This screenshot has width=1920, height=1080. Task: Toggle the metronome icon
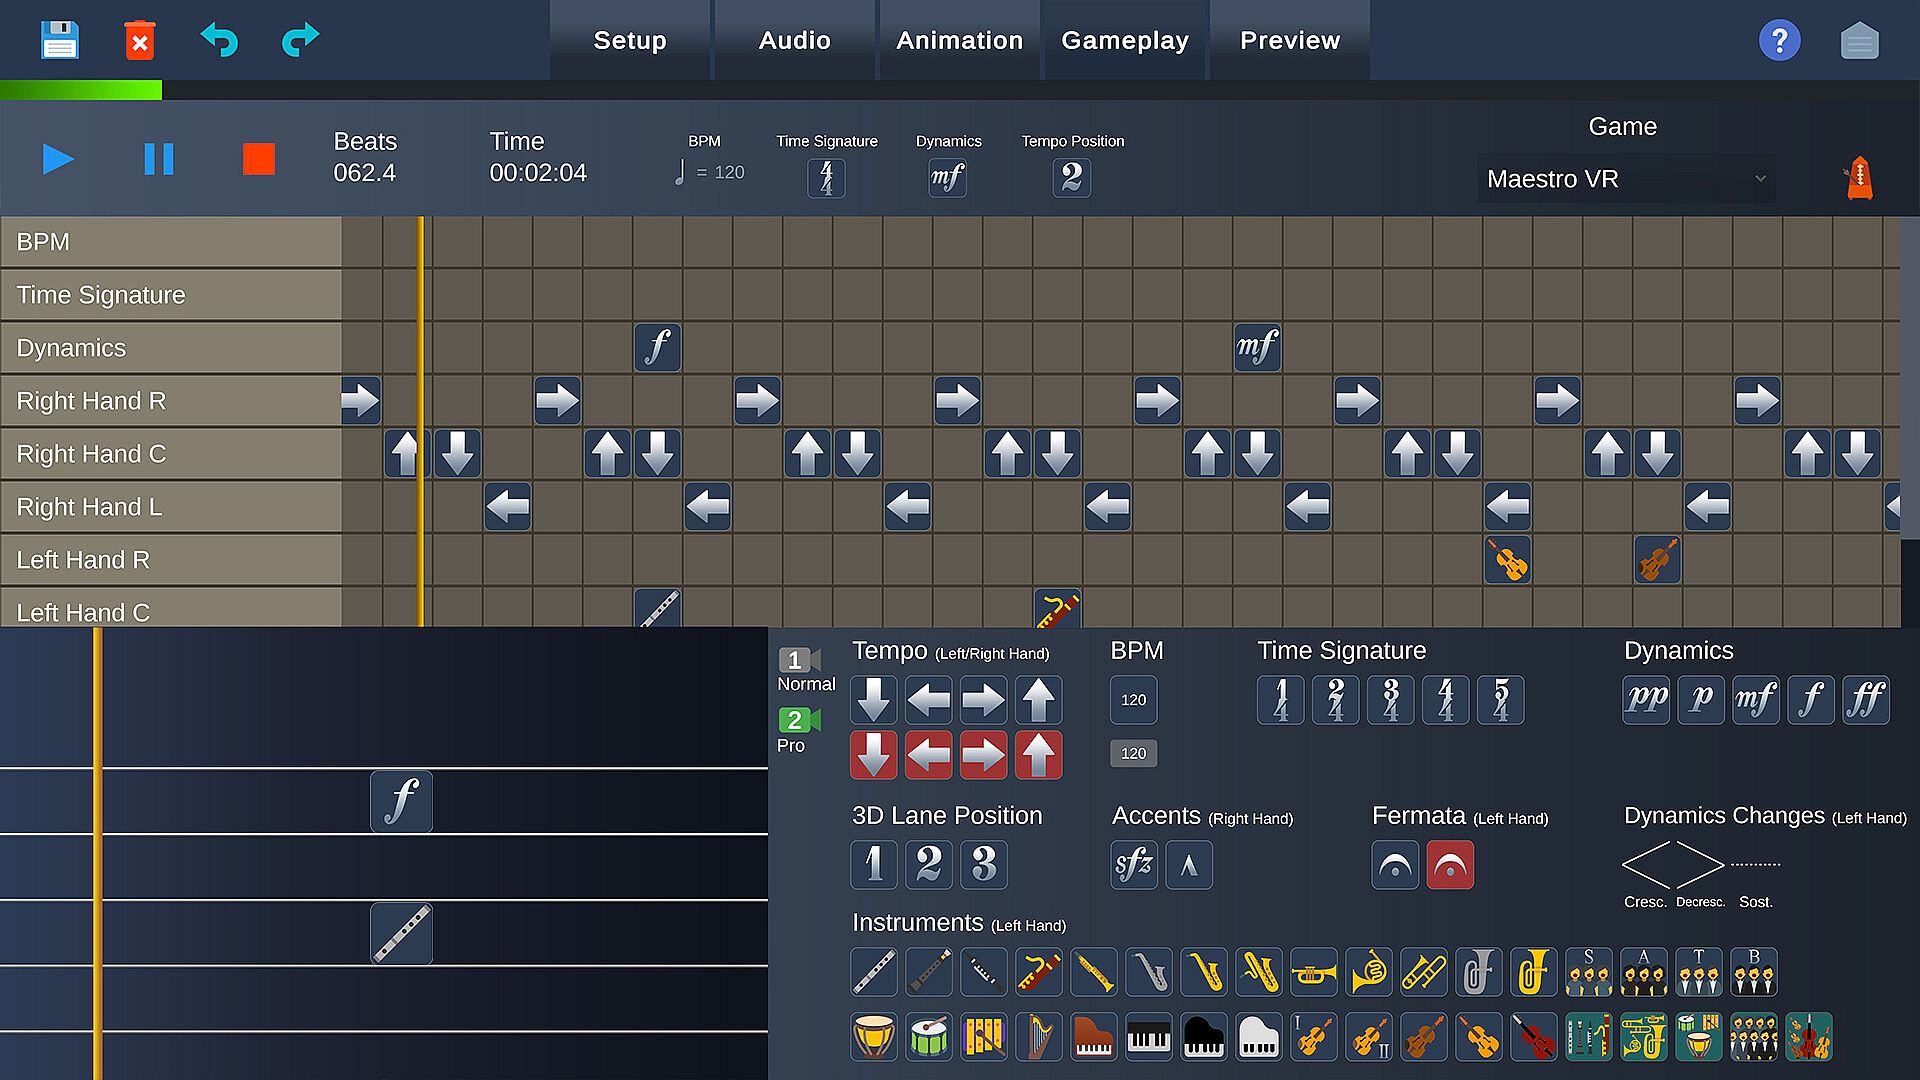1859,179
